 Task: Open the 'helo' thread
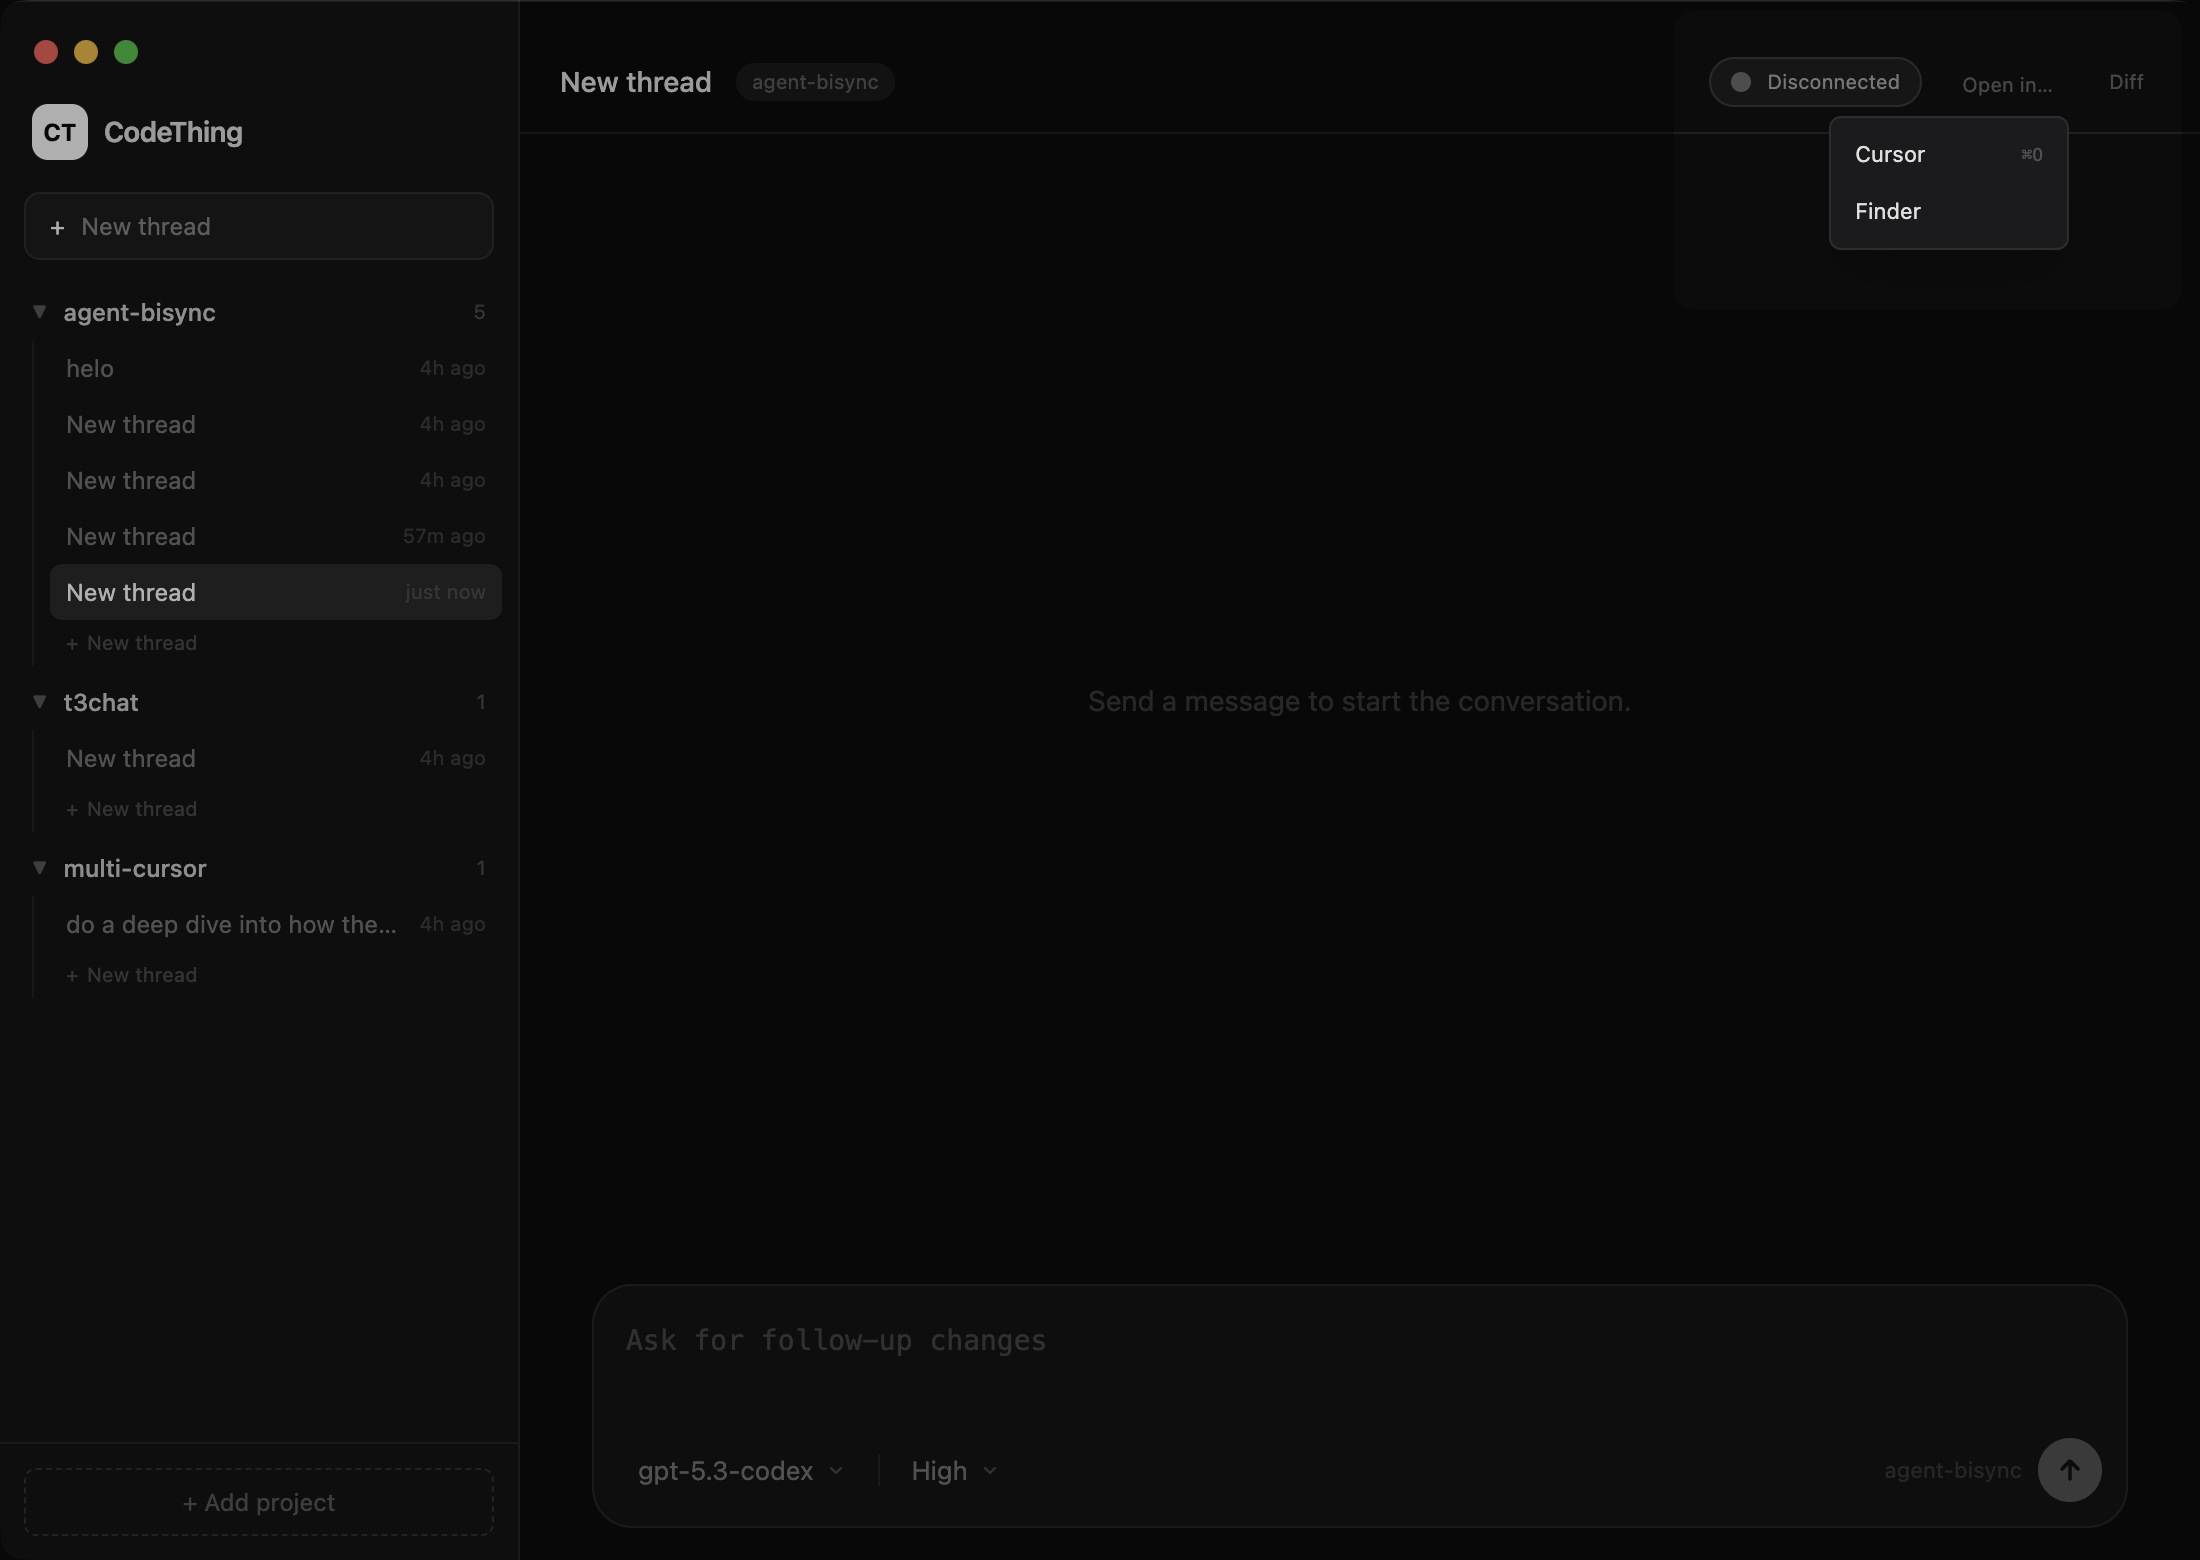tap(276, 368)
